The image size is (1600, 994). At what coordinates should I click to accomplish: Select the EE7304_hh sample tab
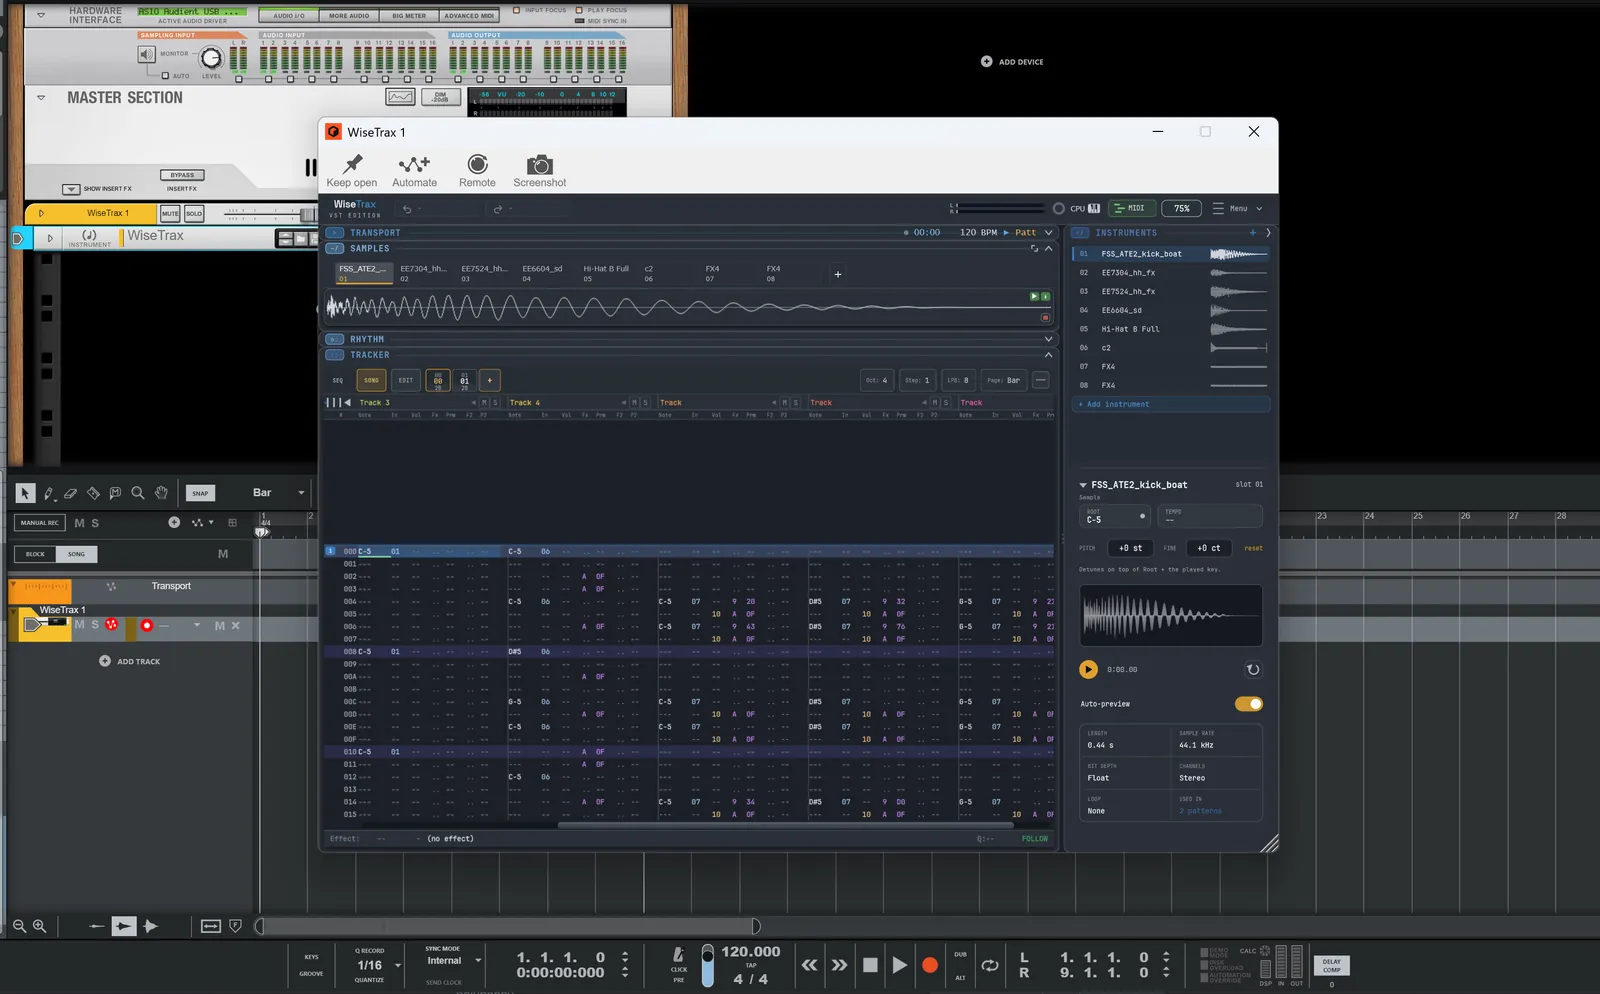point(423,273)
